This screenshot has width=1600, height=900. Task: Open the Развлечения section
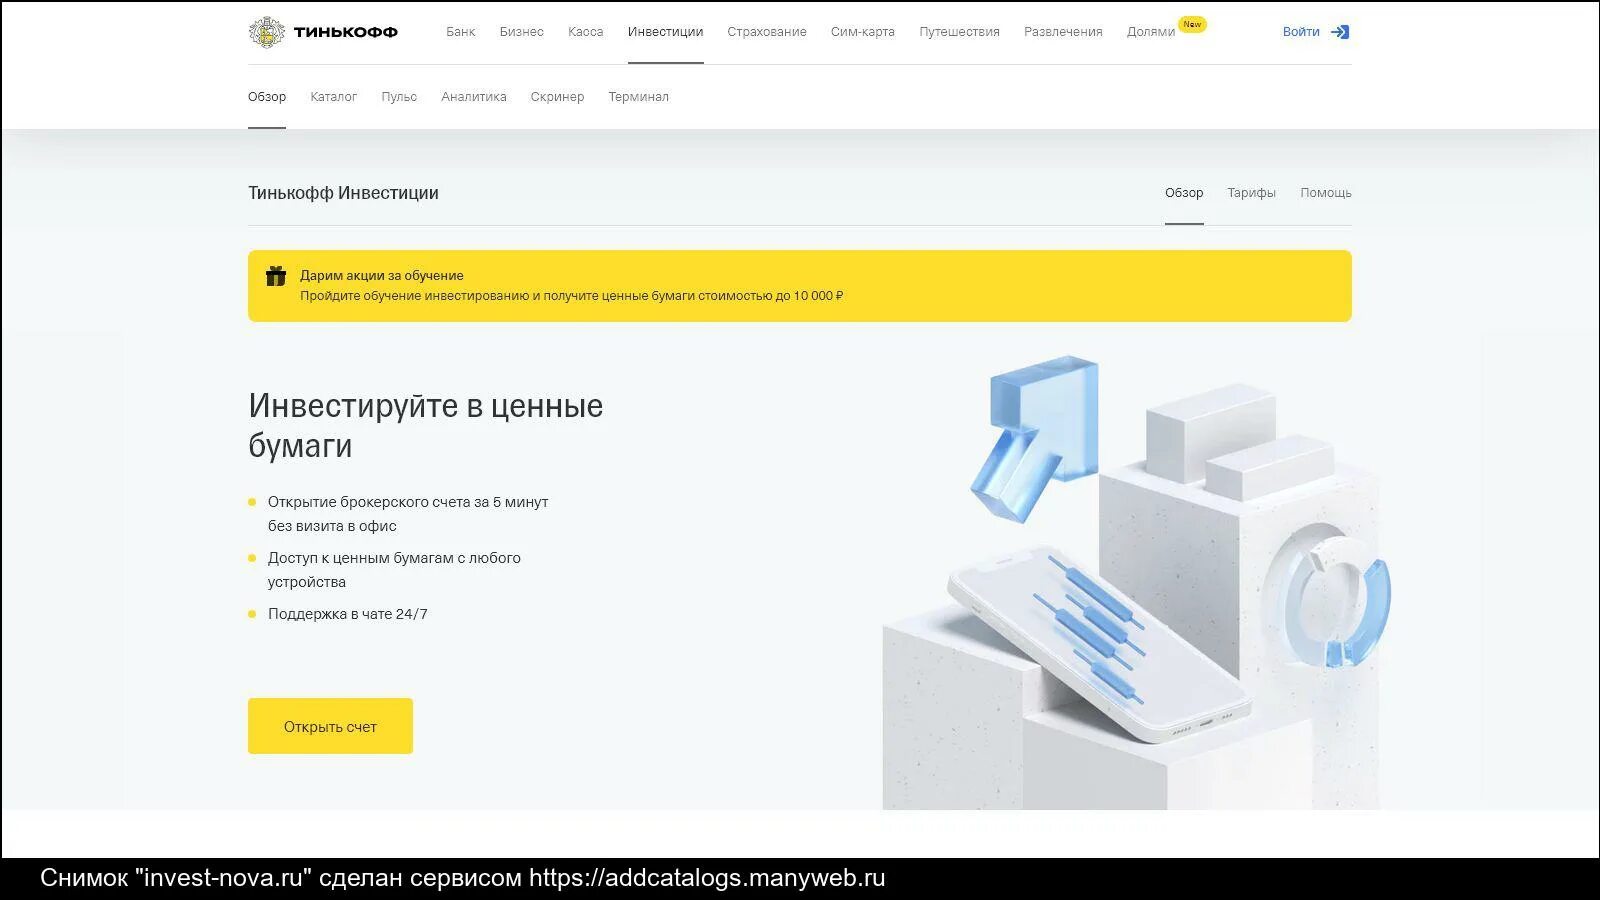(x=1063, y=32)
